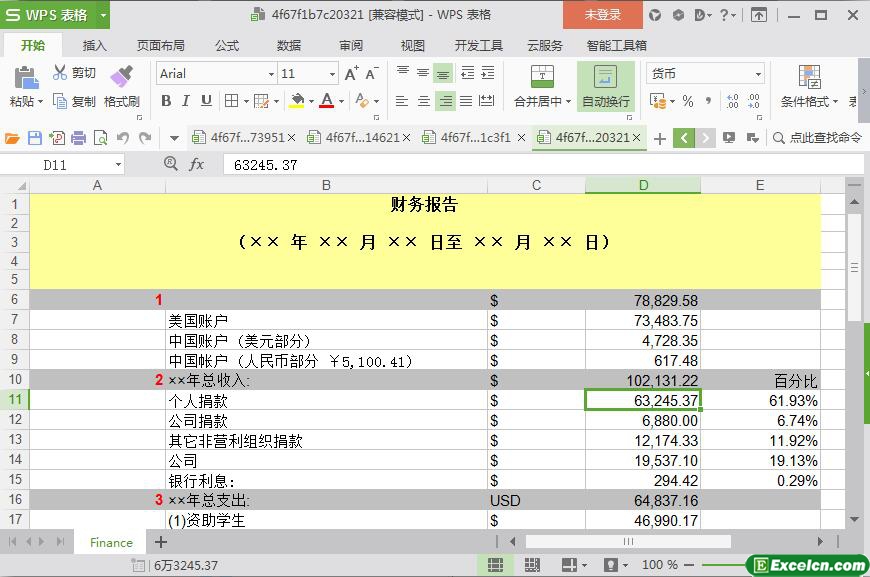Click the Cut (剪切) scissors icon
The width and height of the screenshot is (870, 577).
click(x=60, y=73)
